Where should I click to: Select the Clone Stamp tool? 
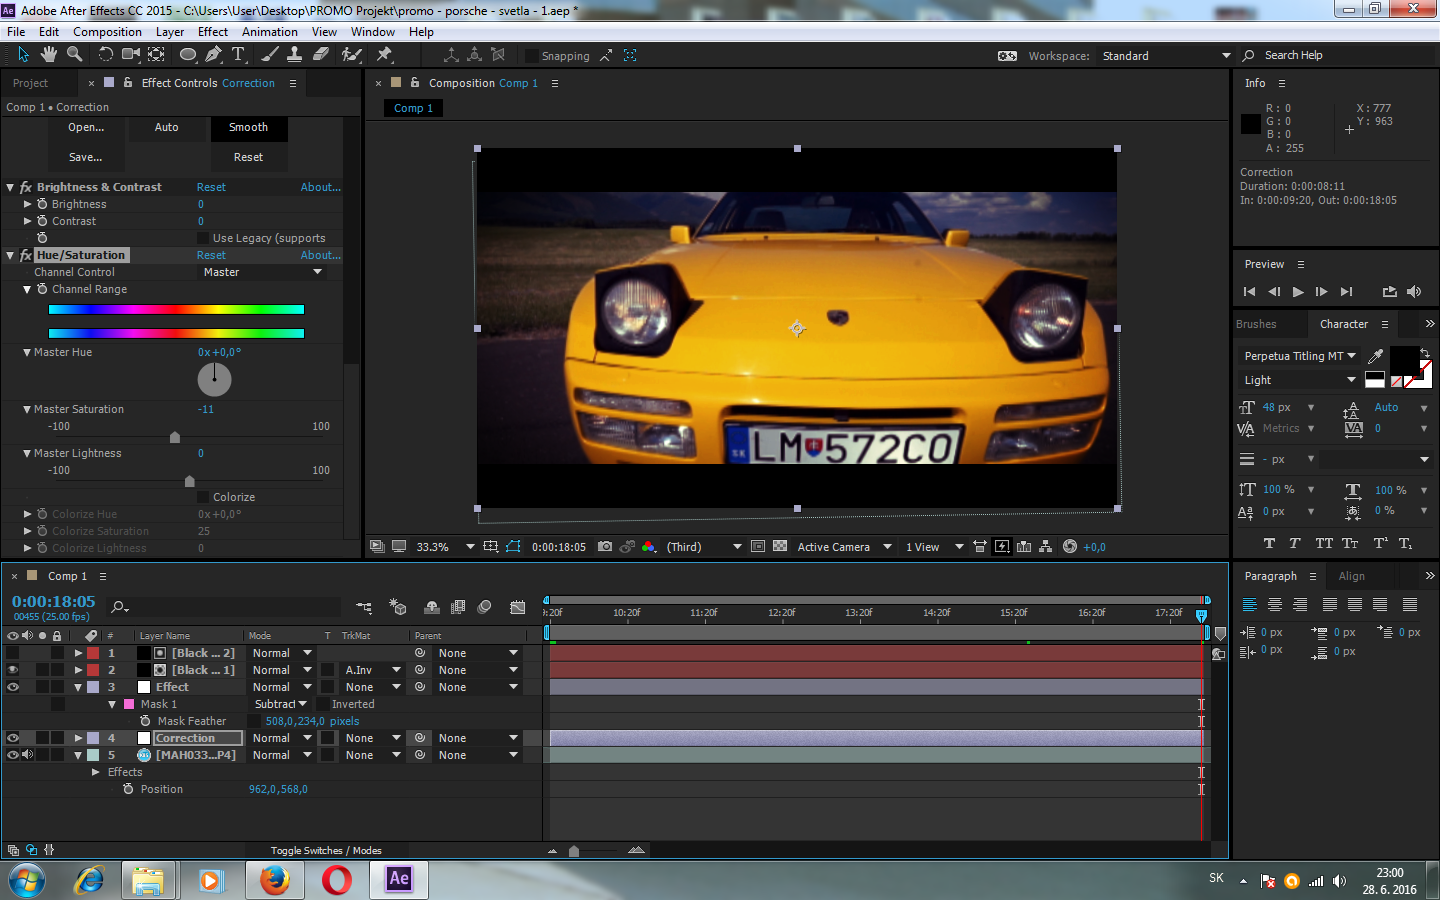[x=296, y=55]
